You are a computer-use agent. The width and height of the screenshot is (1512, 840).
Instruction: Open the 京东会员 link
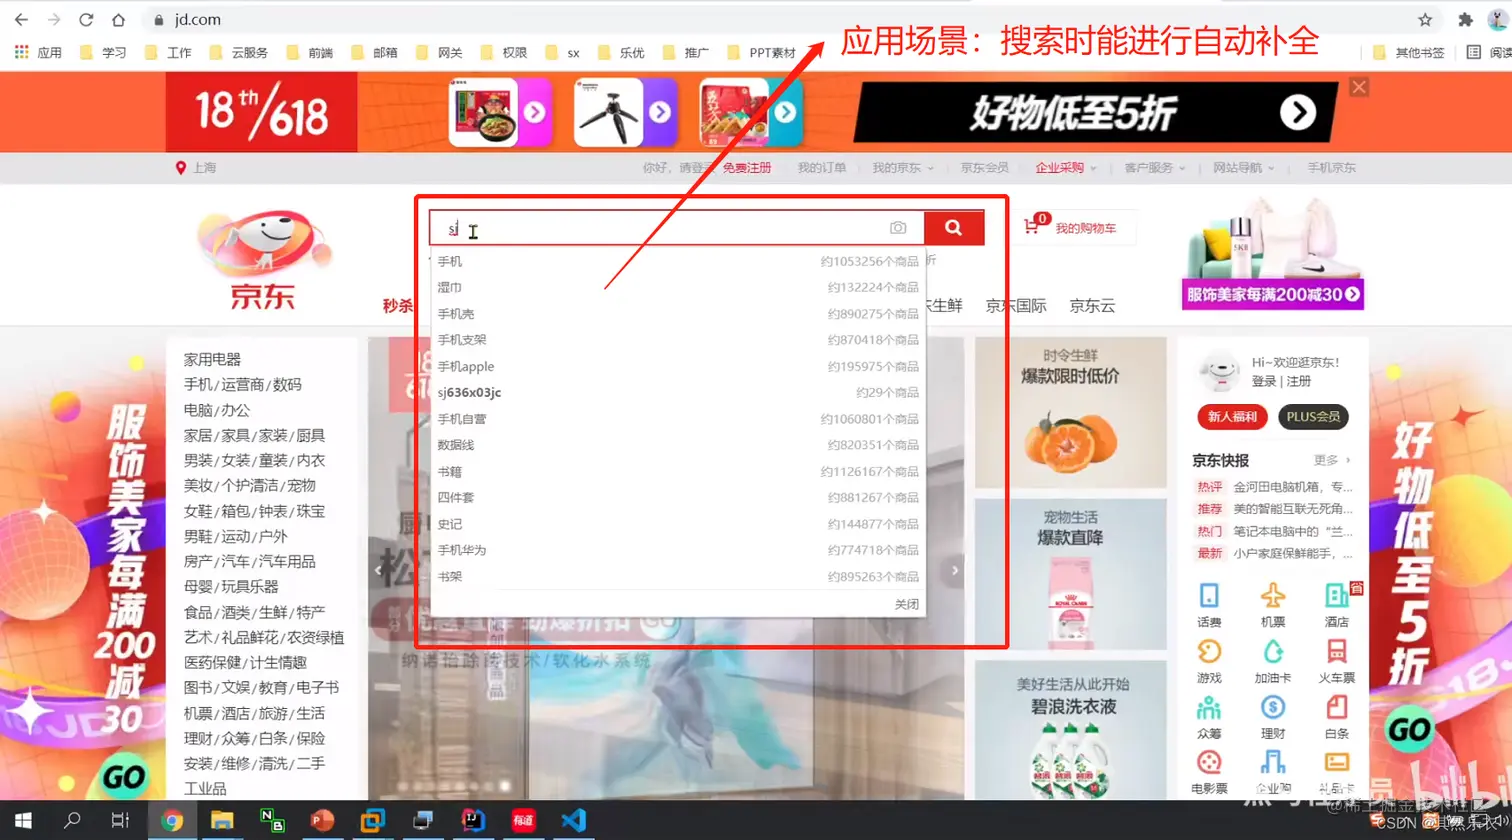click(x=984, y=168)
